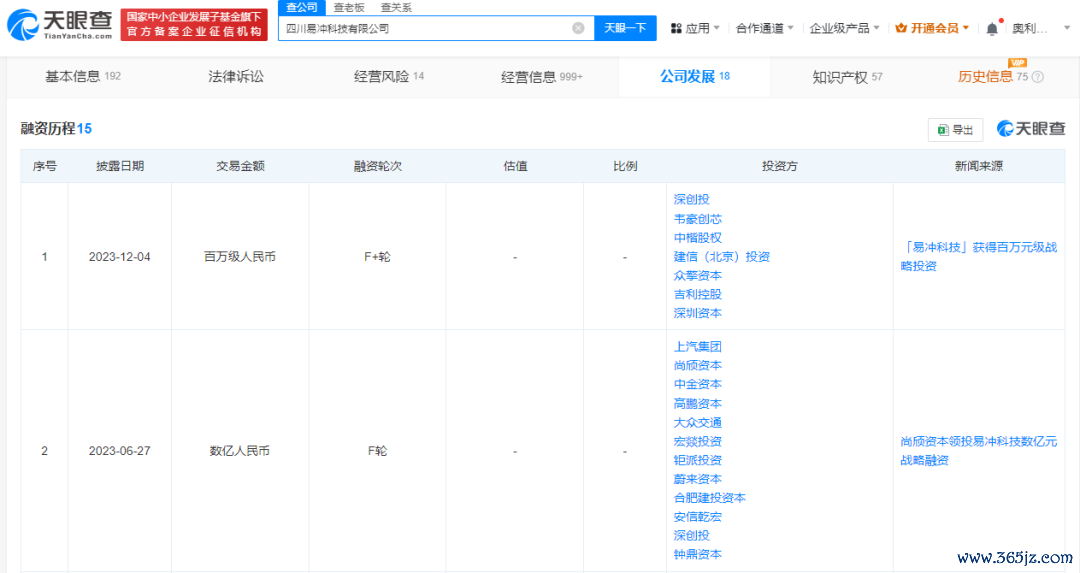Open the 经营信息 tab

(541, 77)
